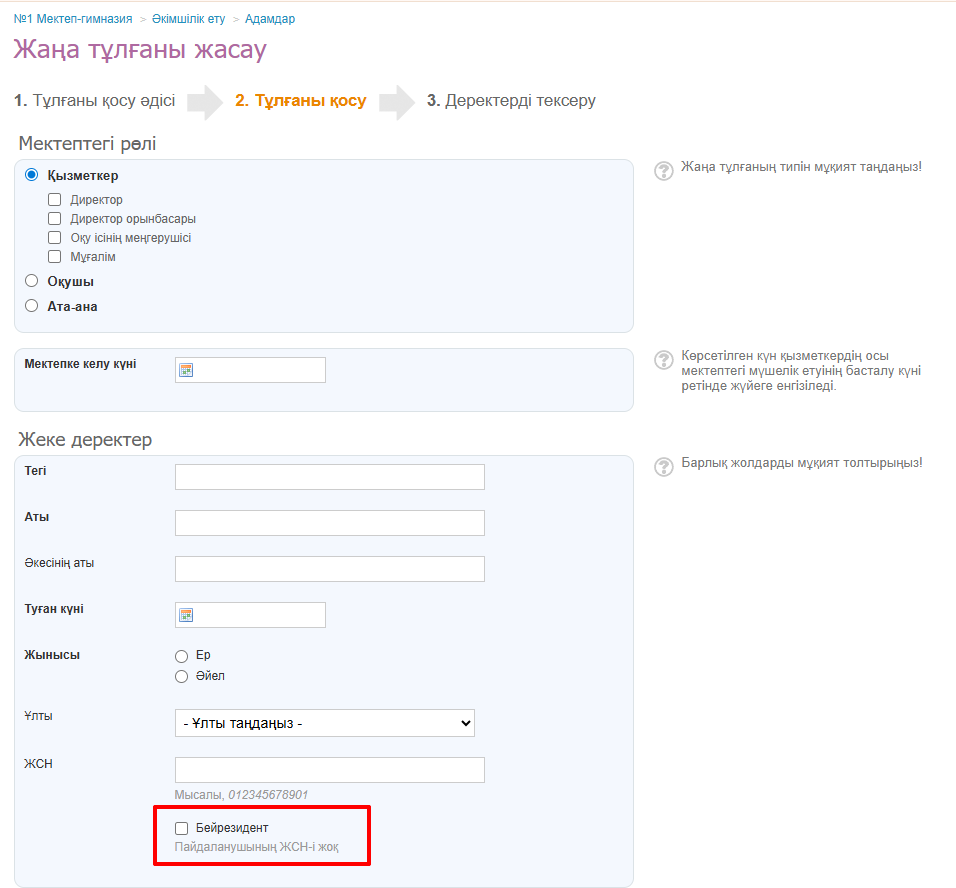Click the ЖСН input field

click(x=329, y=770)
